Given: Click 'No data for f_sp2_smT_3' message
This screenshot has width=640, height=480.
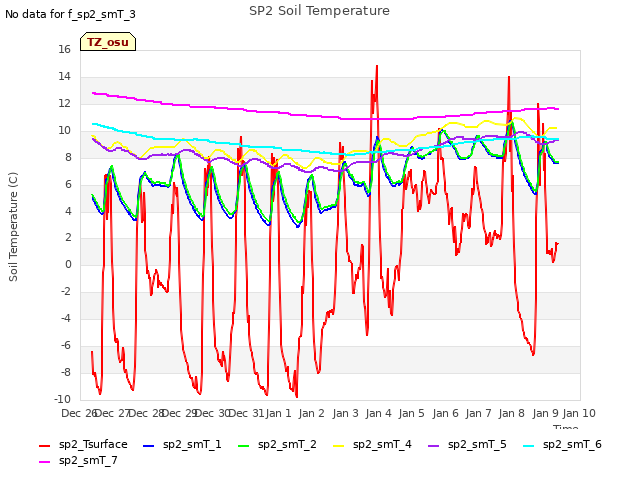Looking at the screenshot, I should pos(70,14).
